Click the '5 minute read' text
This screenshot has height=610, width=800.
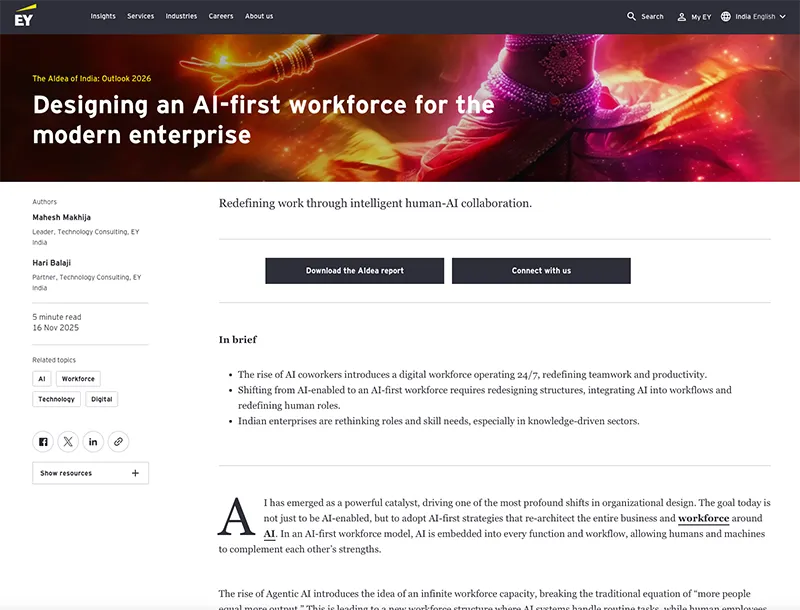coord(57,317)
